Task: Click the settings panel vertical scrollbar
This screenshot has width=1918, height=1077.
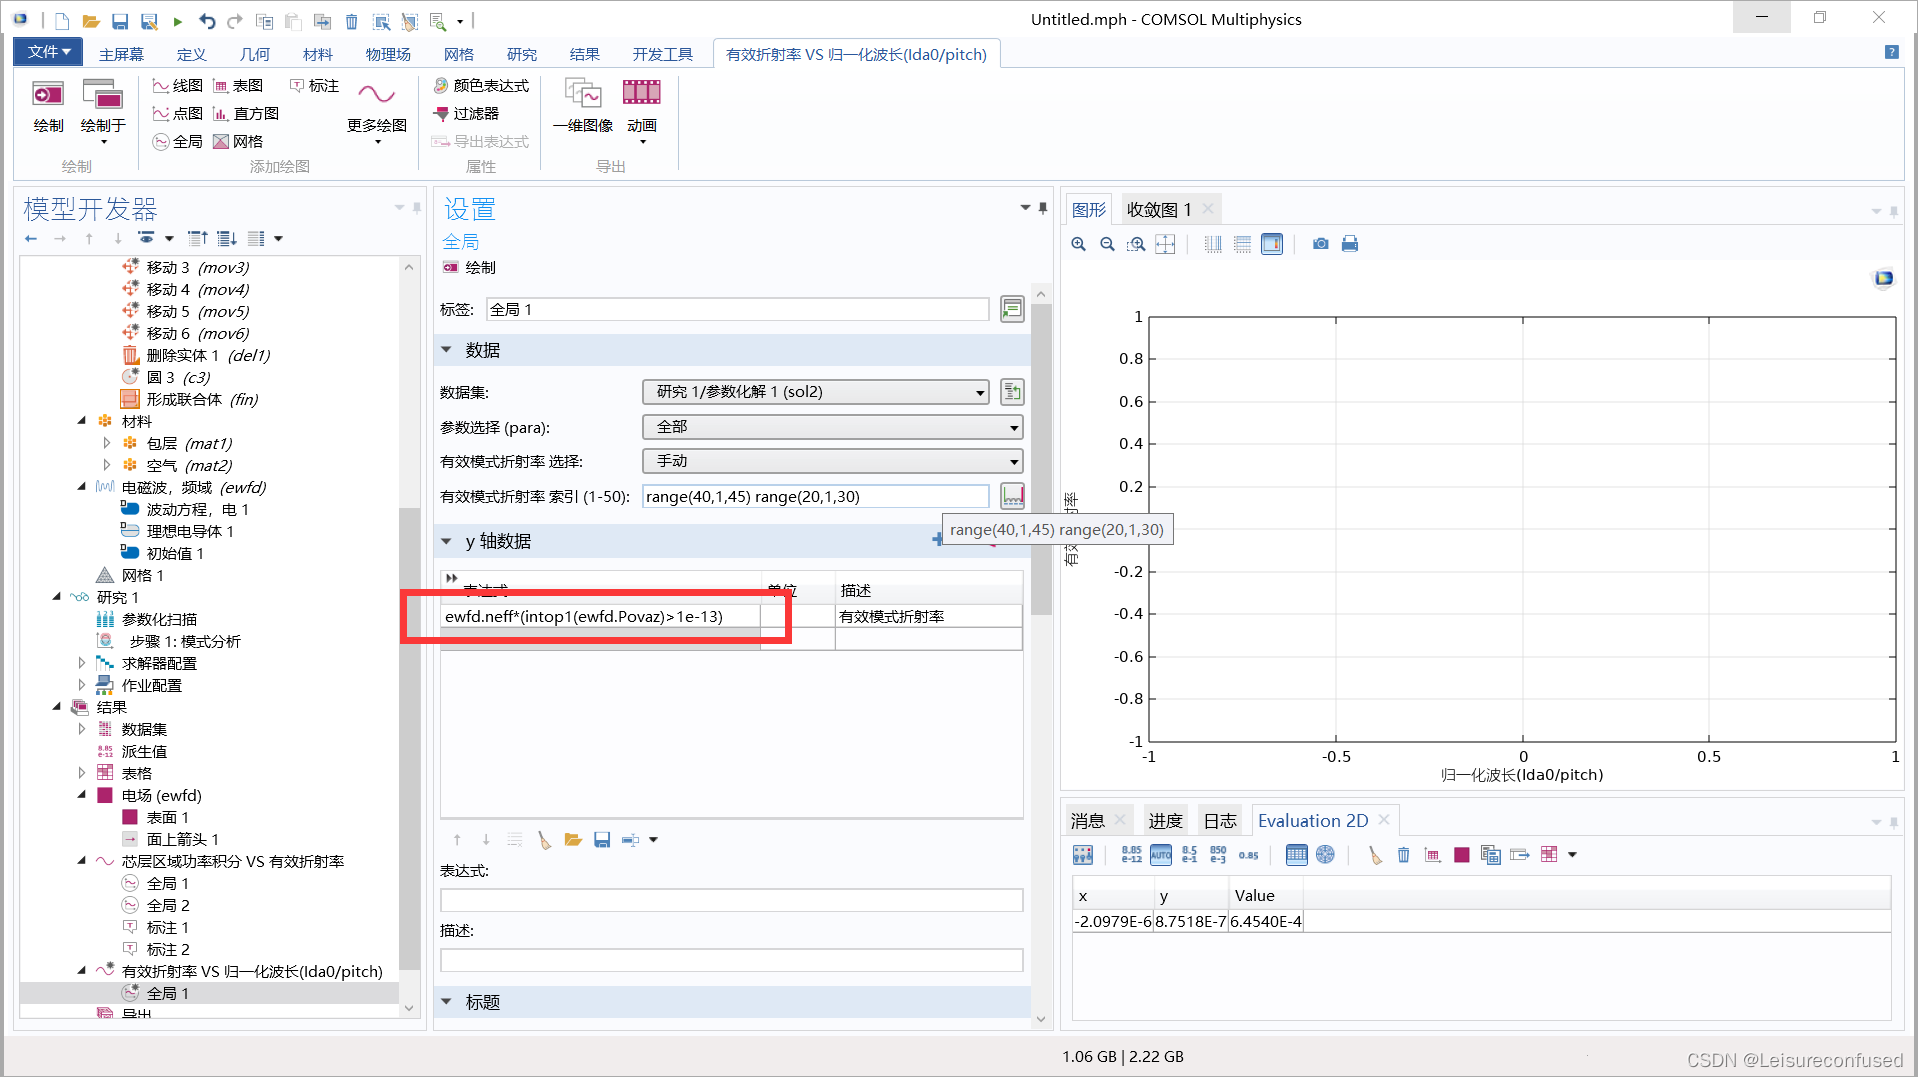Action: tap(1041, 460)
